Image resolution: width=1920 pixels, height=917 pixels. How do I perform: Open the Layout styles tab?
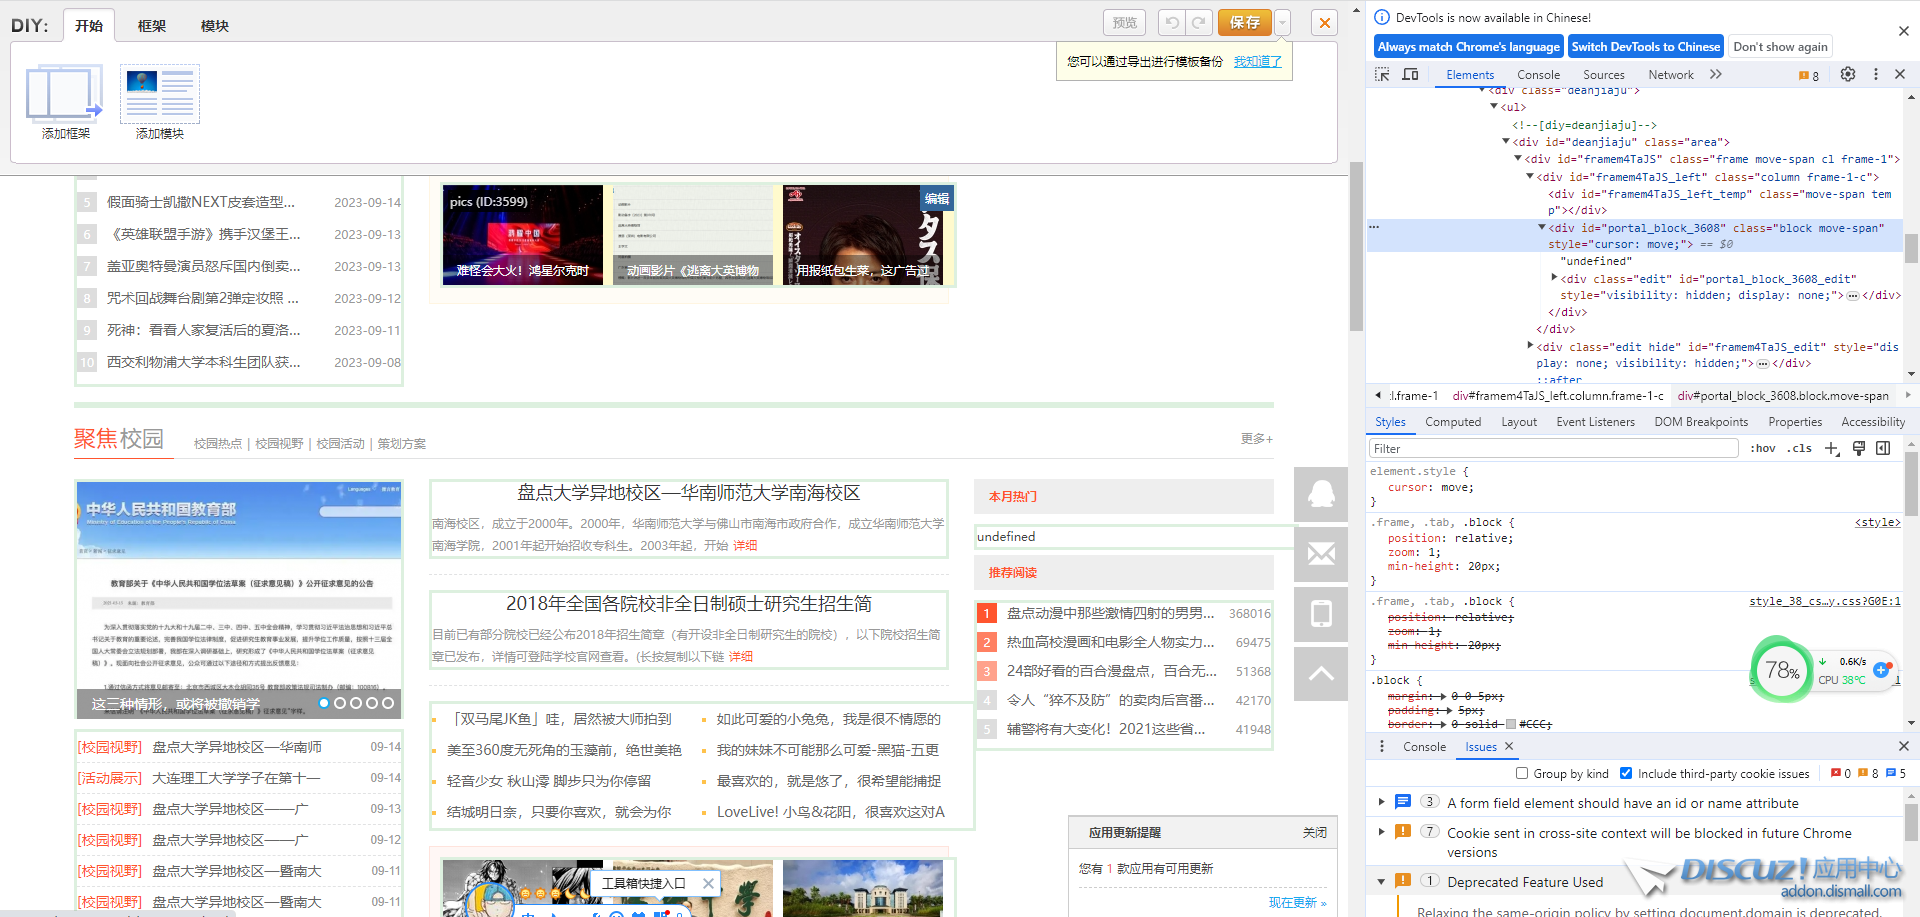1519,422
